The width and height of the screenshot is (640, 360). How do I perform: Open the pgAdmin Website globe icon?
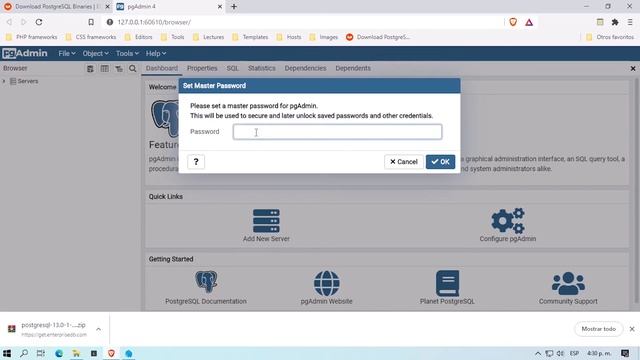point(327,283)
